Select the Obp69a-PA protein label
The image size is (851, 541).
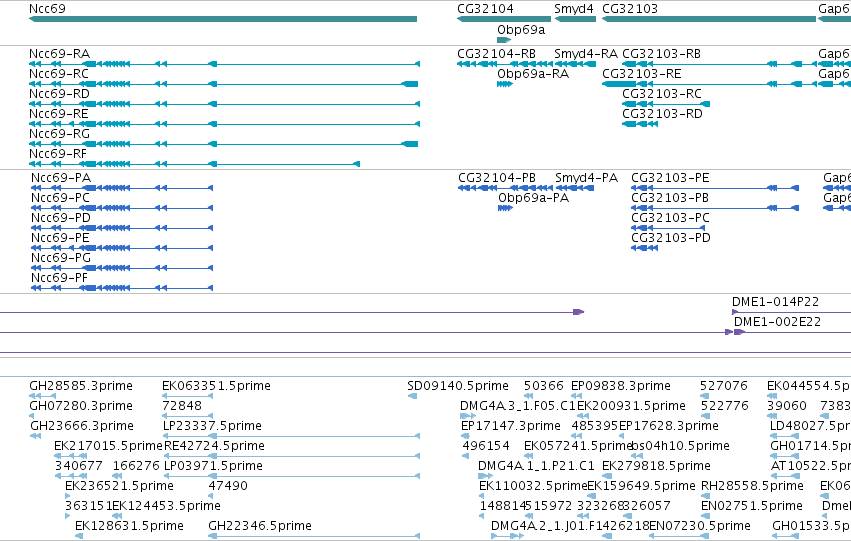coord(534,198)
